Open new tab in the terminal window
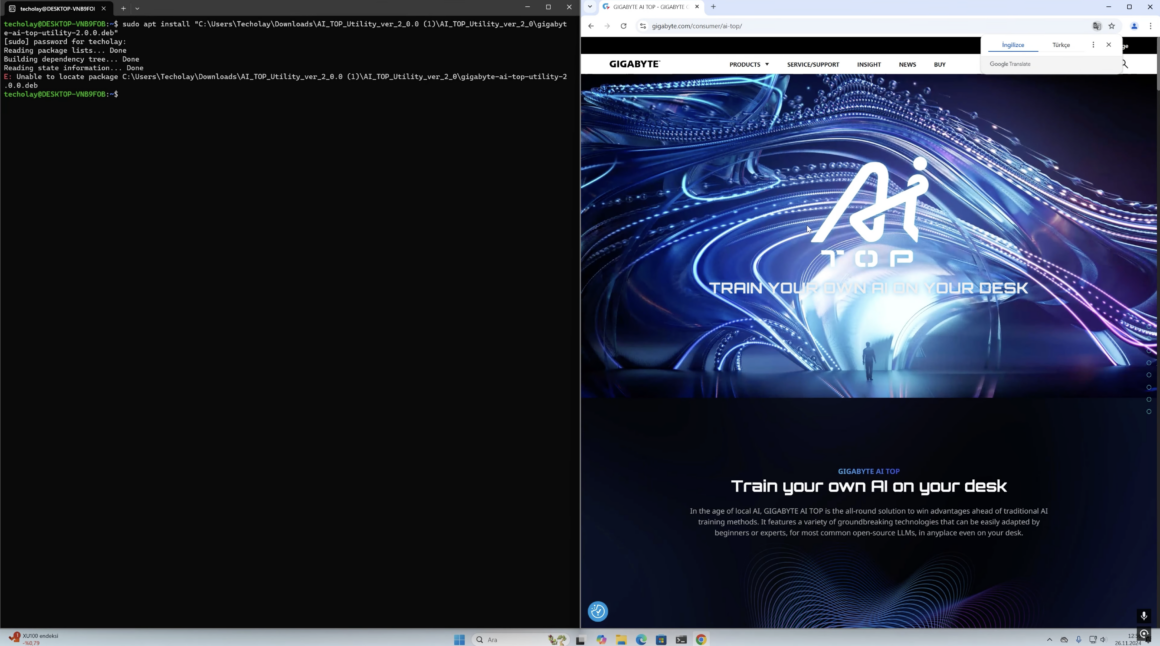This screenshot has height=646, width=1160. [x=123, y=8]
